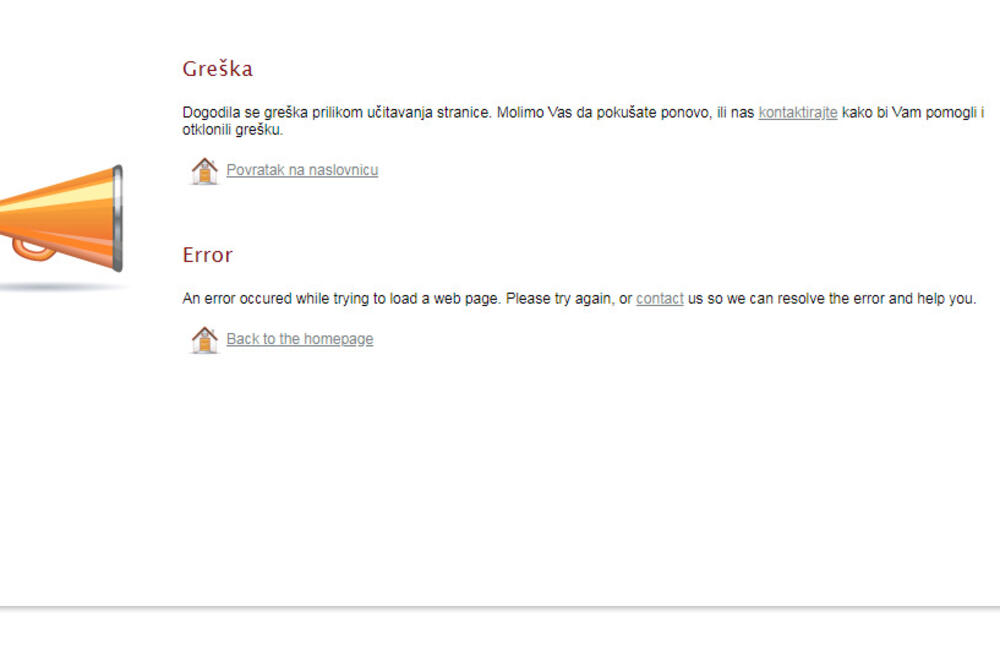Click the phrase 'Please try again'
Screen dimensions: 1000x666
click(560, 299)
